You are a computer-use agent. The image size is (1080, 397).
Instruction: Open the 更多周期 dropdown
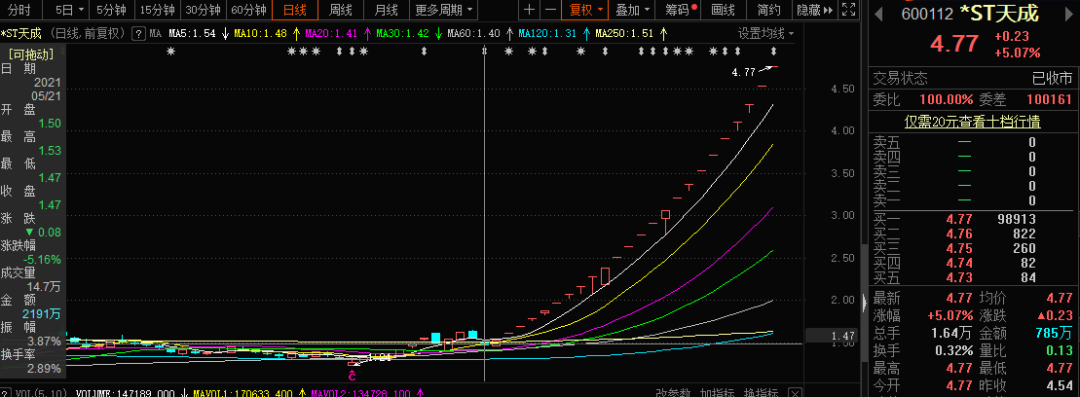[x=445, y=10]
